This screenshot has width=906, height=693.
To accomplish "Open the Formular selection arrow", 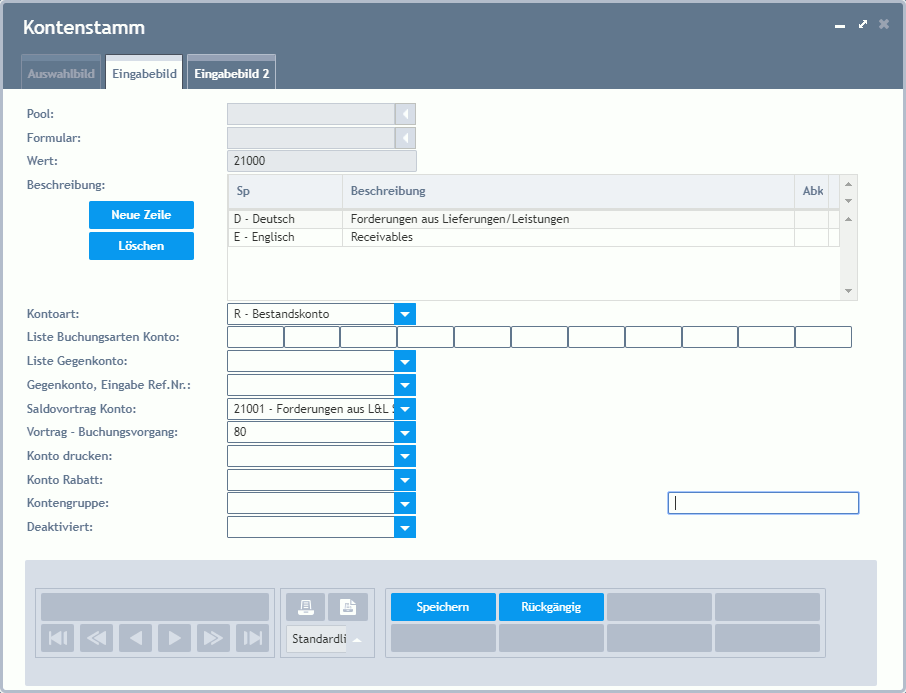I will pyautogui.click(x=405, y=138).
